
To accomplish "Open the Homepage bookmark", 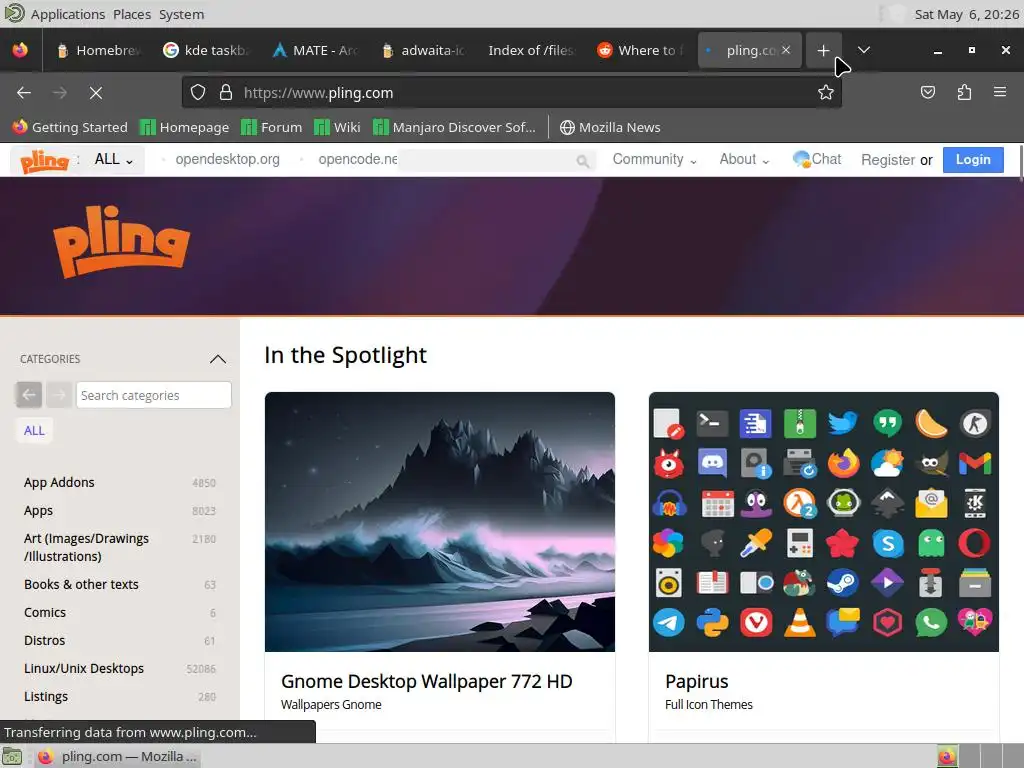I will coord(185,127).
